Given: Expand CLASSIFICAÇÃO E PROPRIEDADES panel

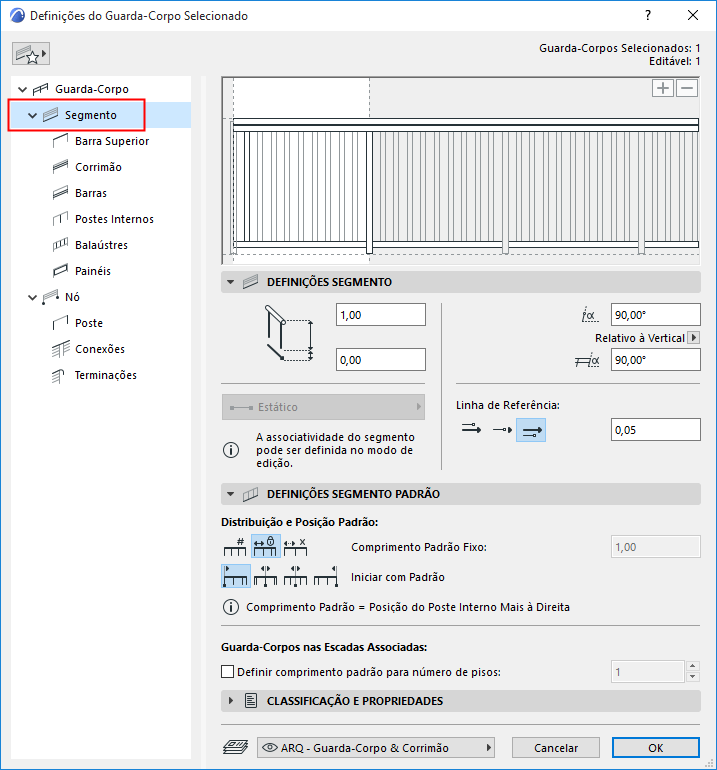Looking at the screenshot, I should pos(230,701).
